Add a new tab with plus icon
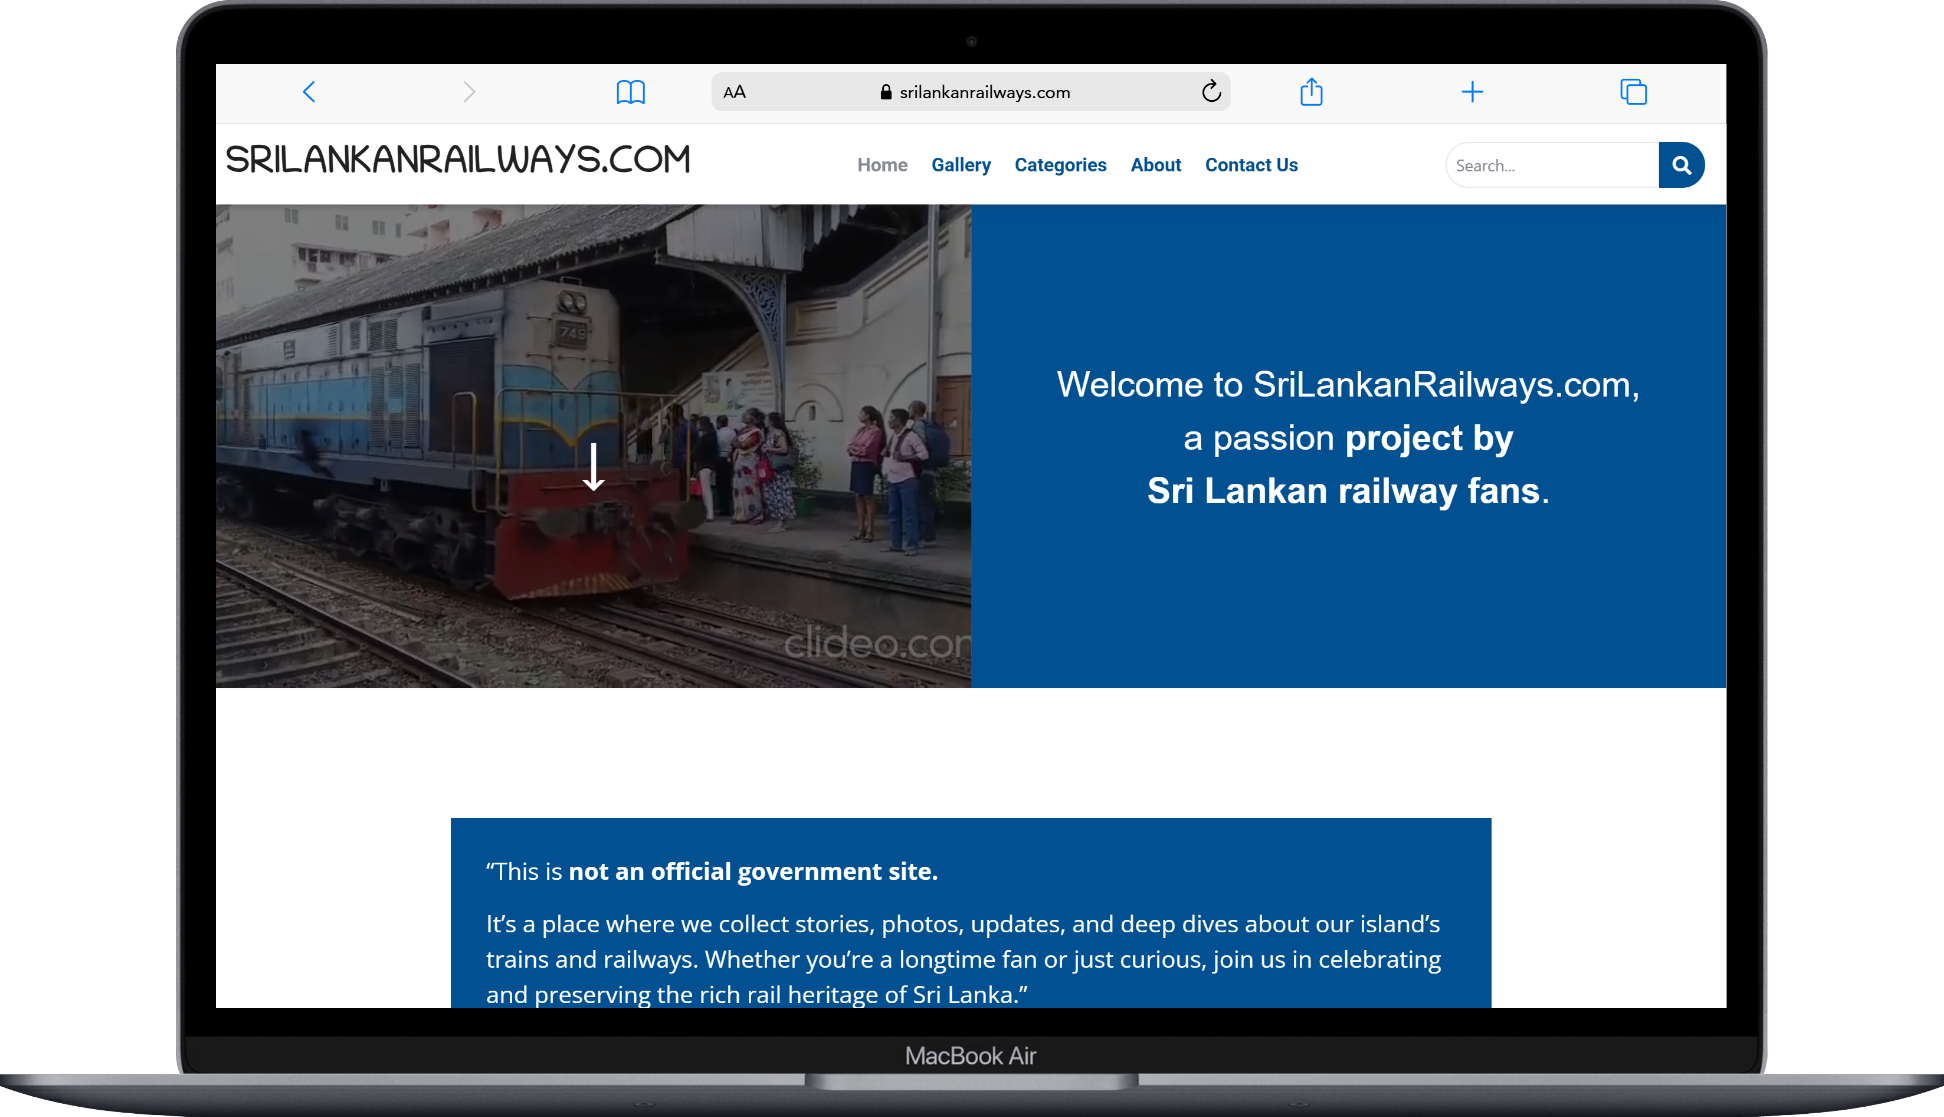The width and height of the screenshot is (1944, 1117). 1472,92
